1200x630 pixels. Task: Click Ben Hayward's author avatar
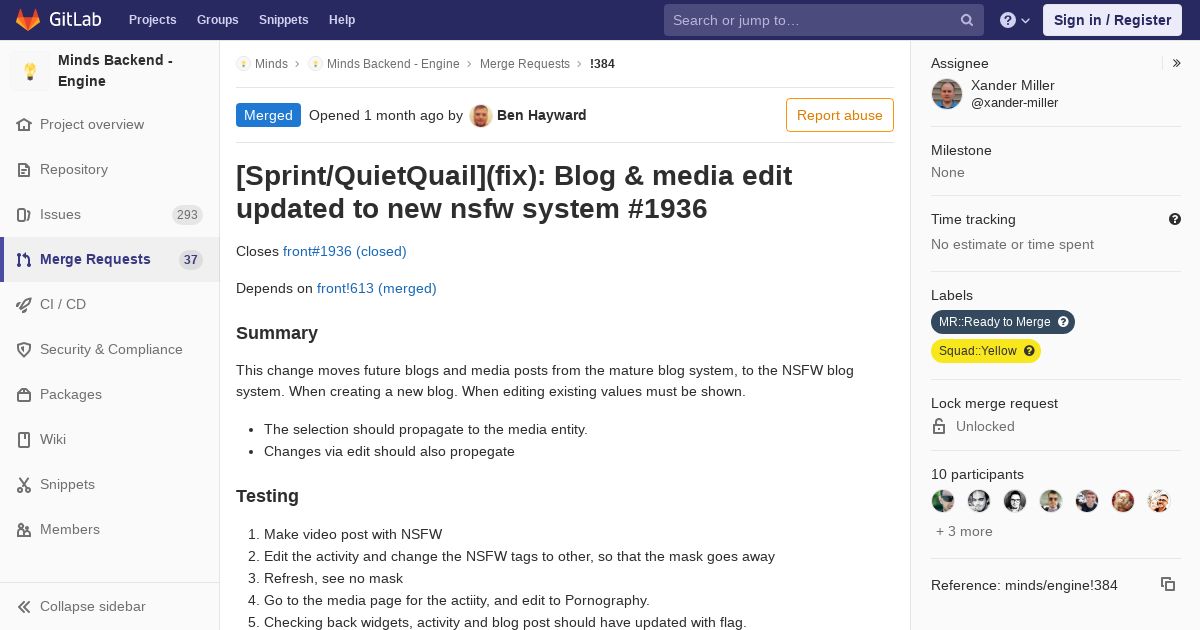click(481, 115)
